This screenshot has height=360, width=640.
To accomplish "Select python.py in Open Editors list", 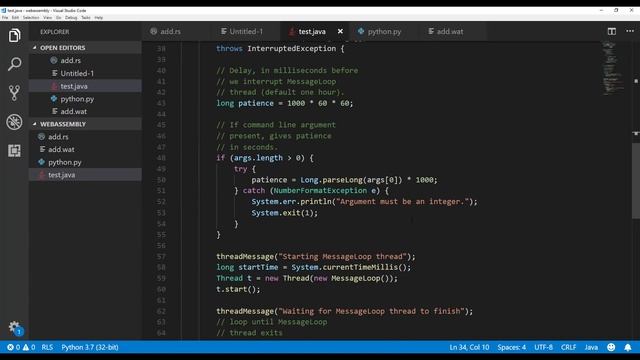I will [x=85, y=99].
